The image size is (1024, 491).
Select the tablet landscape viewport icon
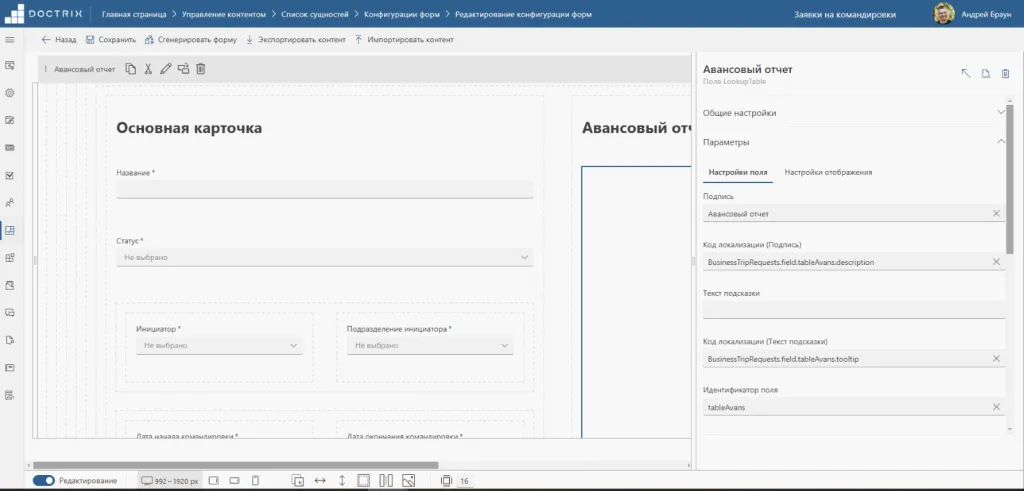click(x=213, y=481)
